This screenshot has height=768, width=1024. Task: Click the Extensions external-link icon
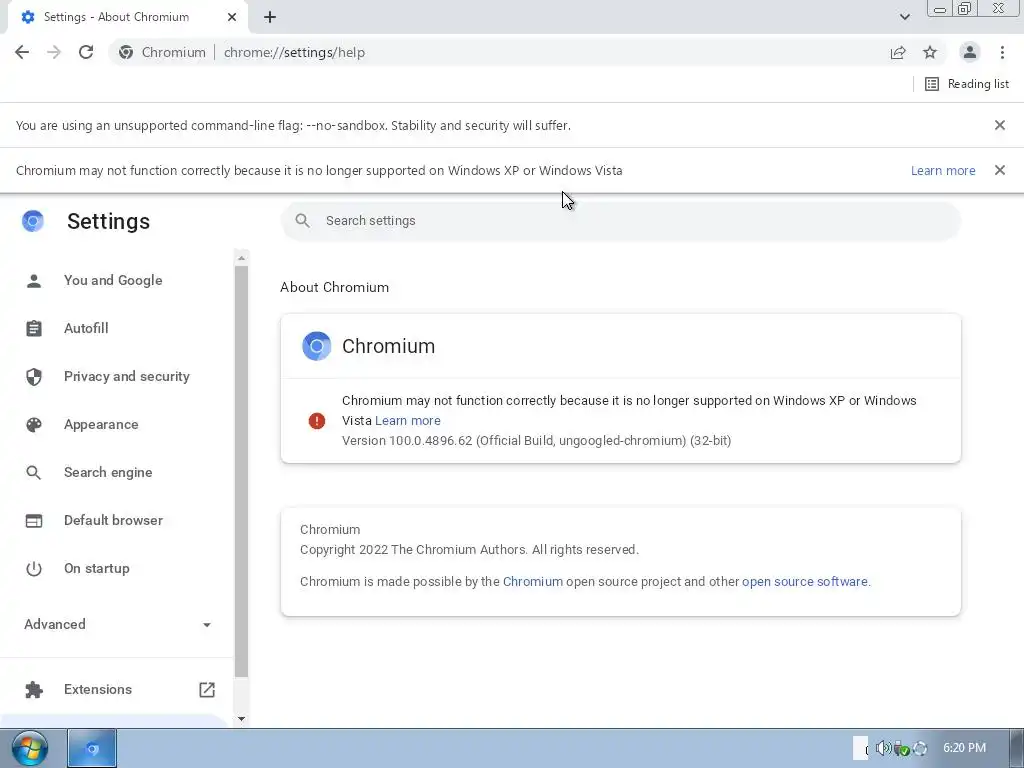pyautogui.click(x=207, y=690)
